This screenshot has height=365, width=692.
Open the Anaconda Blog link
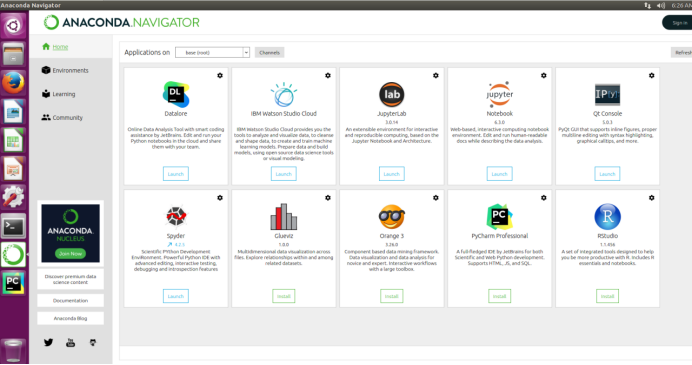(x=70, y=318)
